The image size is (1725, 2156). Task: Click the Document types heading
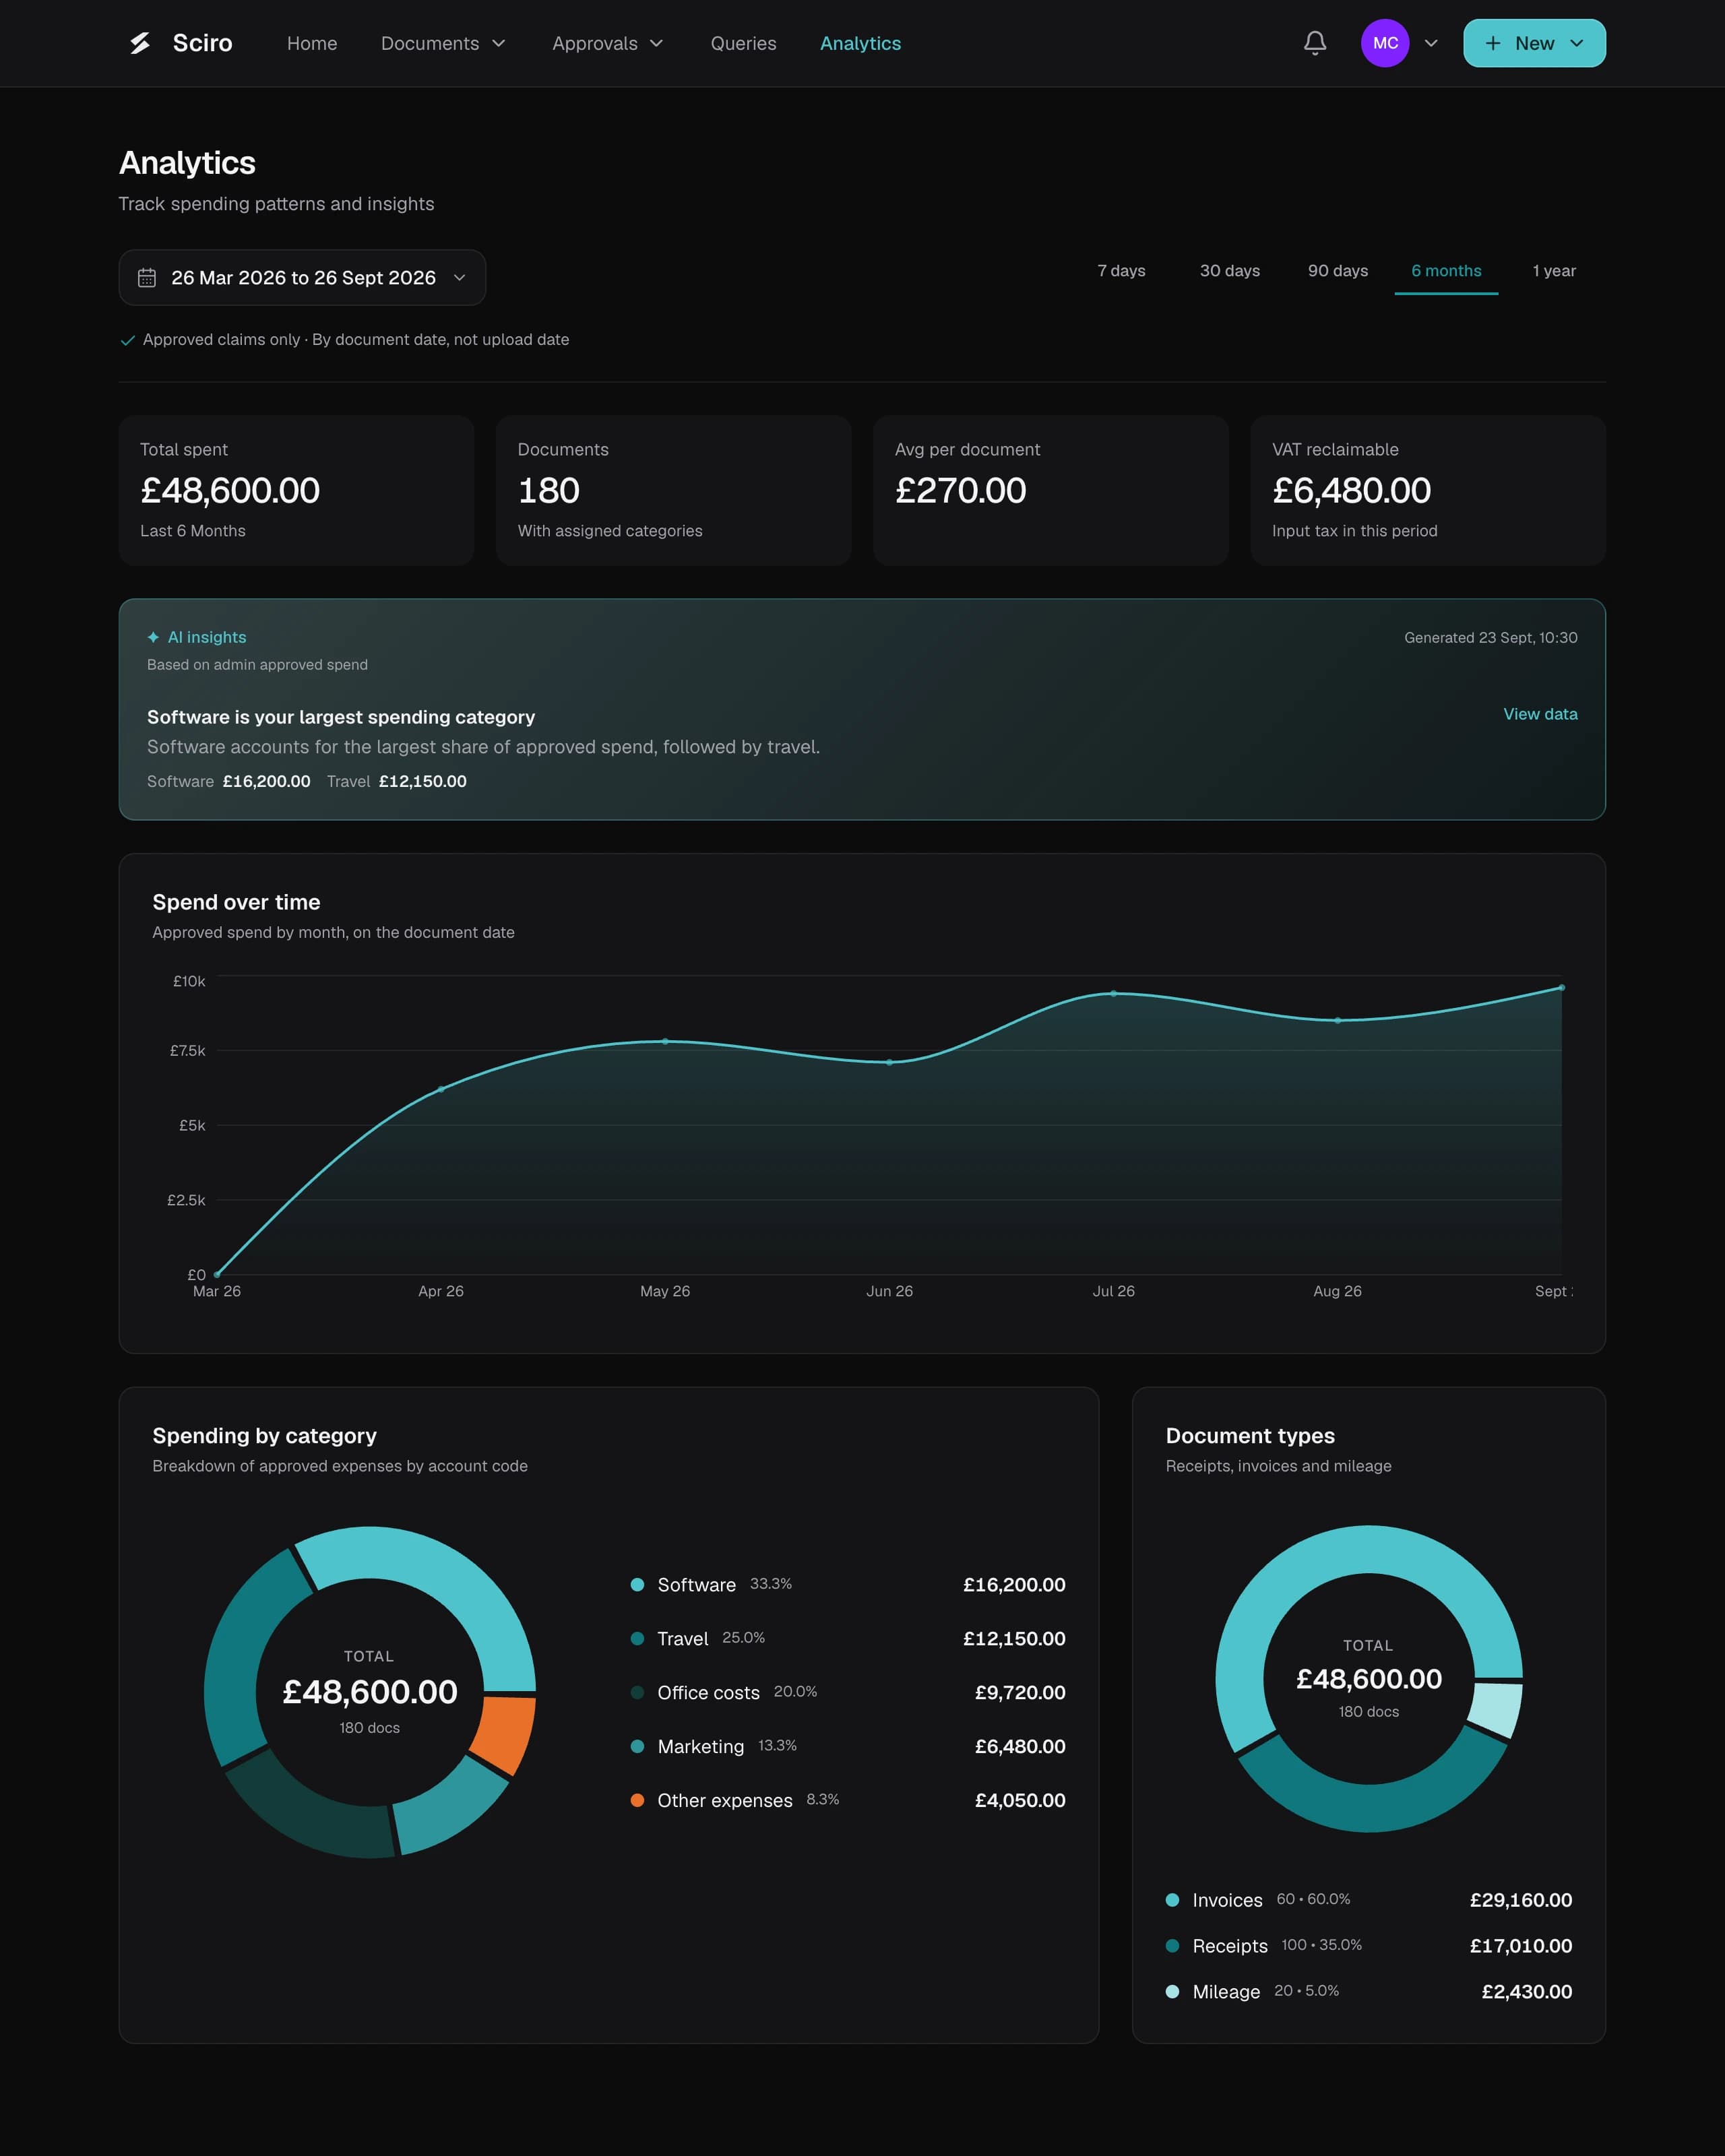tap(1250, 1436)
